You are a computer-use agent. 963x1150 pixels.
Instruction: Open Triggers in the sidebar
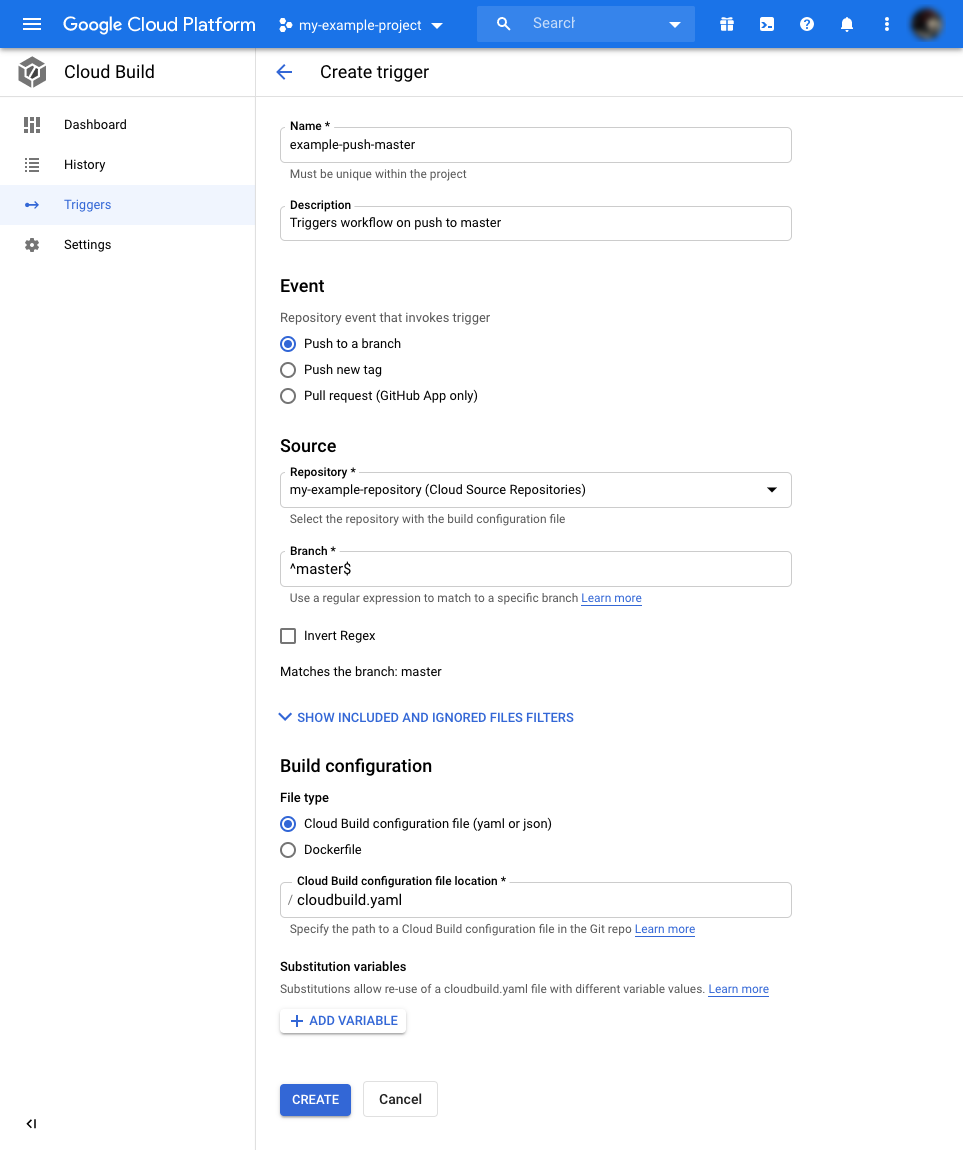coord(128,205)
